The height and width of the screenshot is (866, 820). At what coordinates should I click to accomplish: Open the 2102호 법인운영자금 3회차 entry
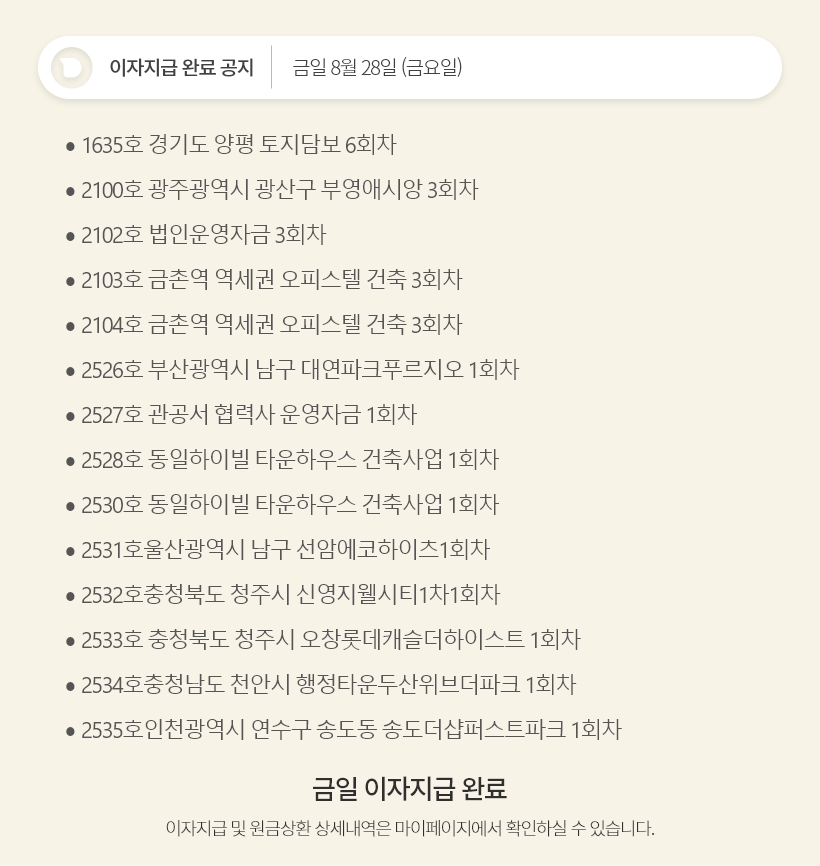[204, 235]
